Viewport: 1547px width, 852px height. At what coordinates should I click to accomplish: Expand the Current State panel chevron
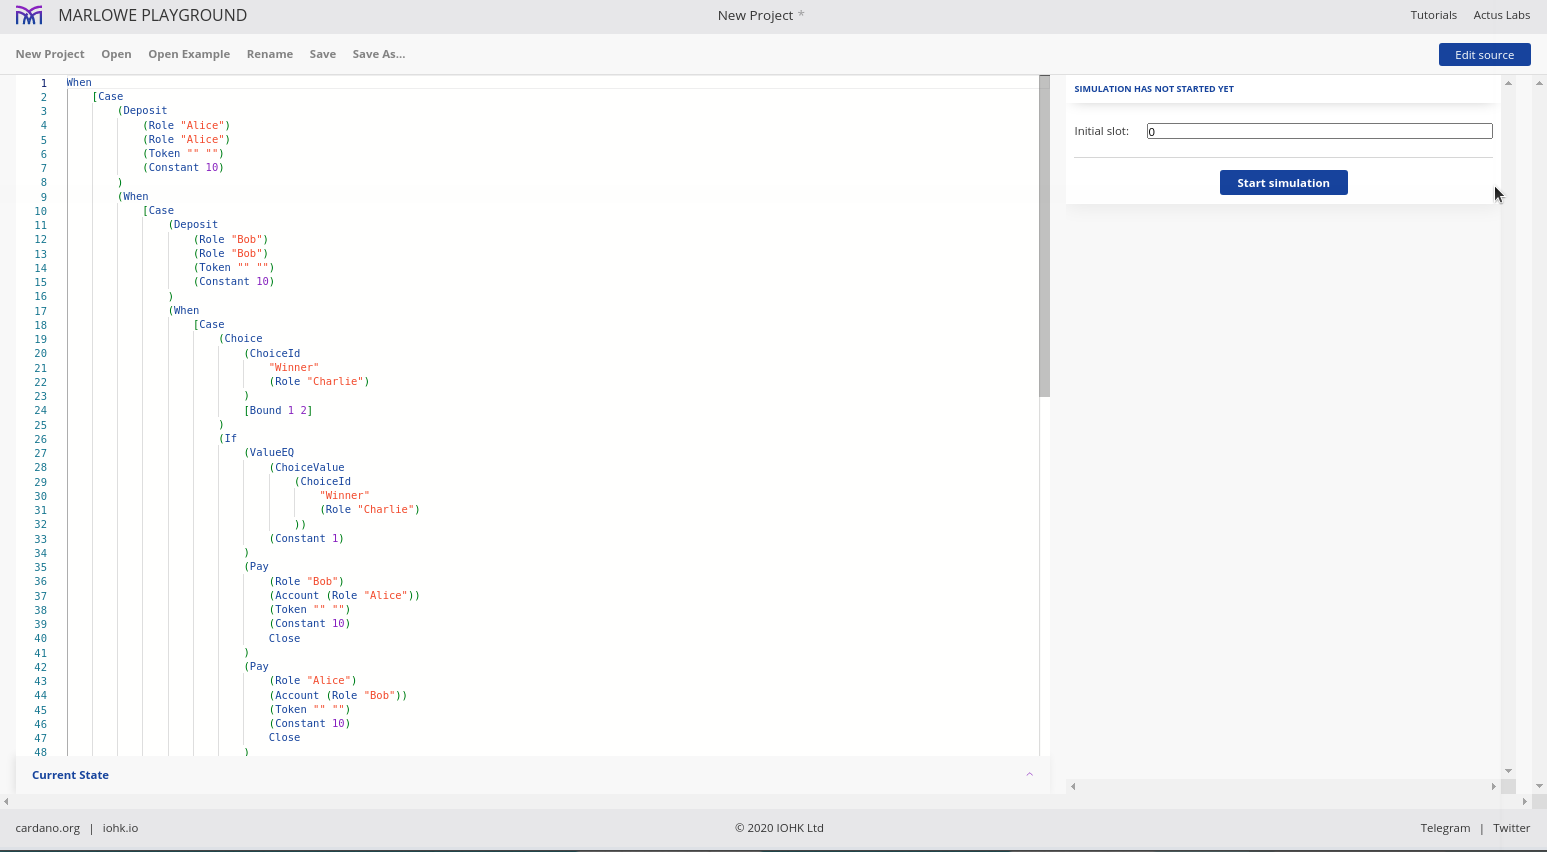(1029, 775)
